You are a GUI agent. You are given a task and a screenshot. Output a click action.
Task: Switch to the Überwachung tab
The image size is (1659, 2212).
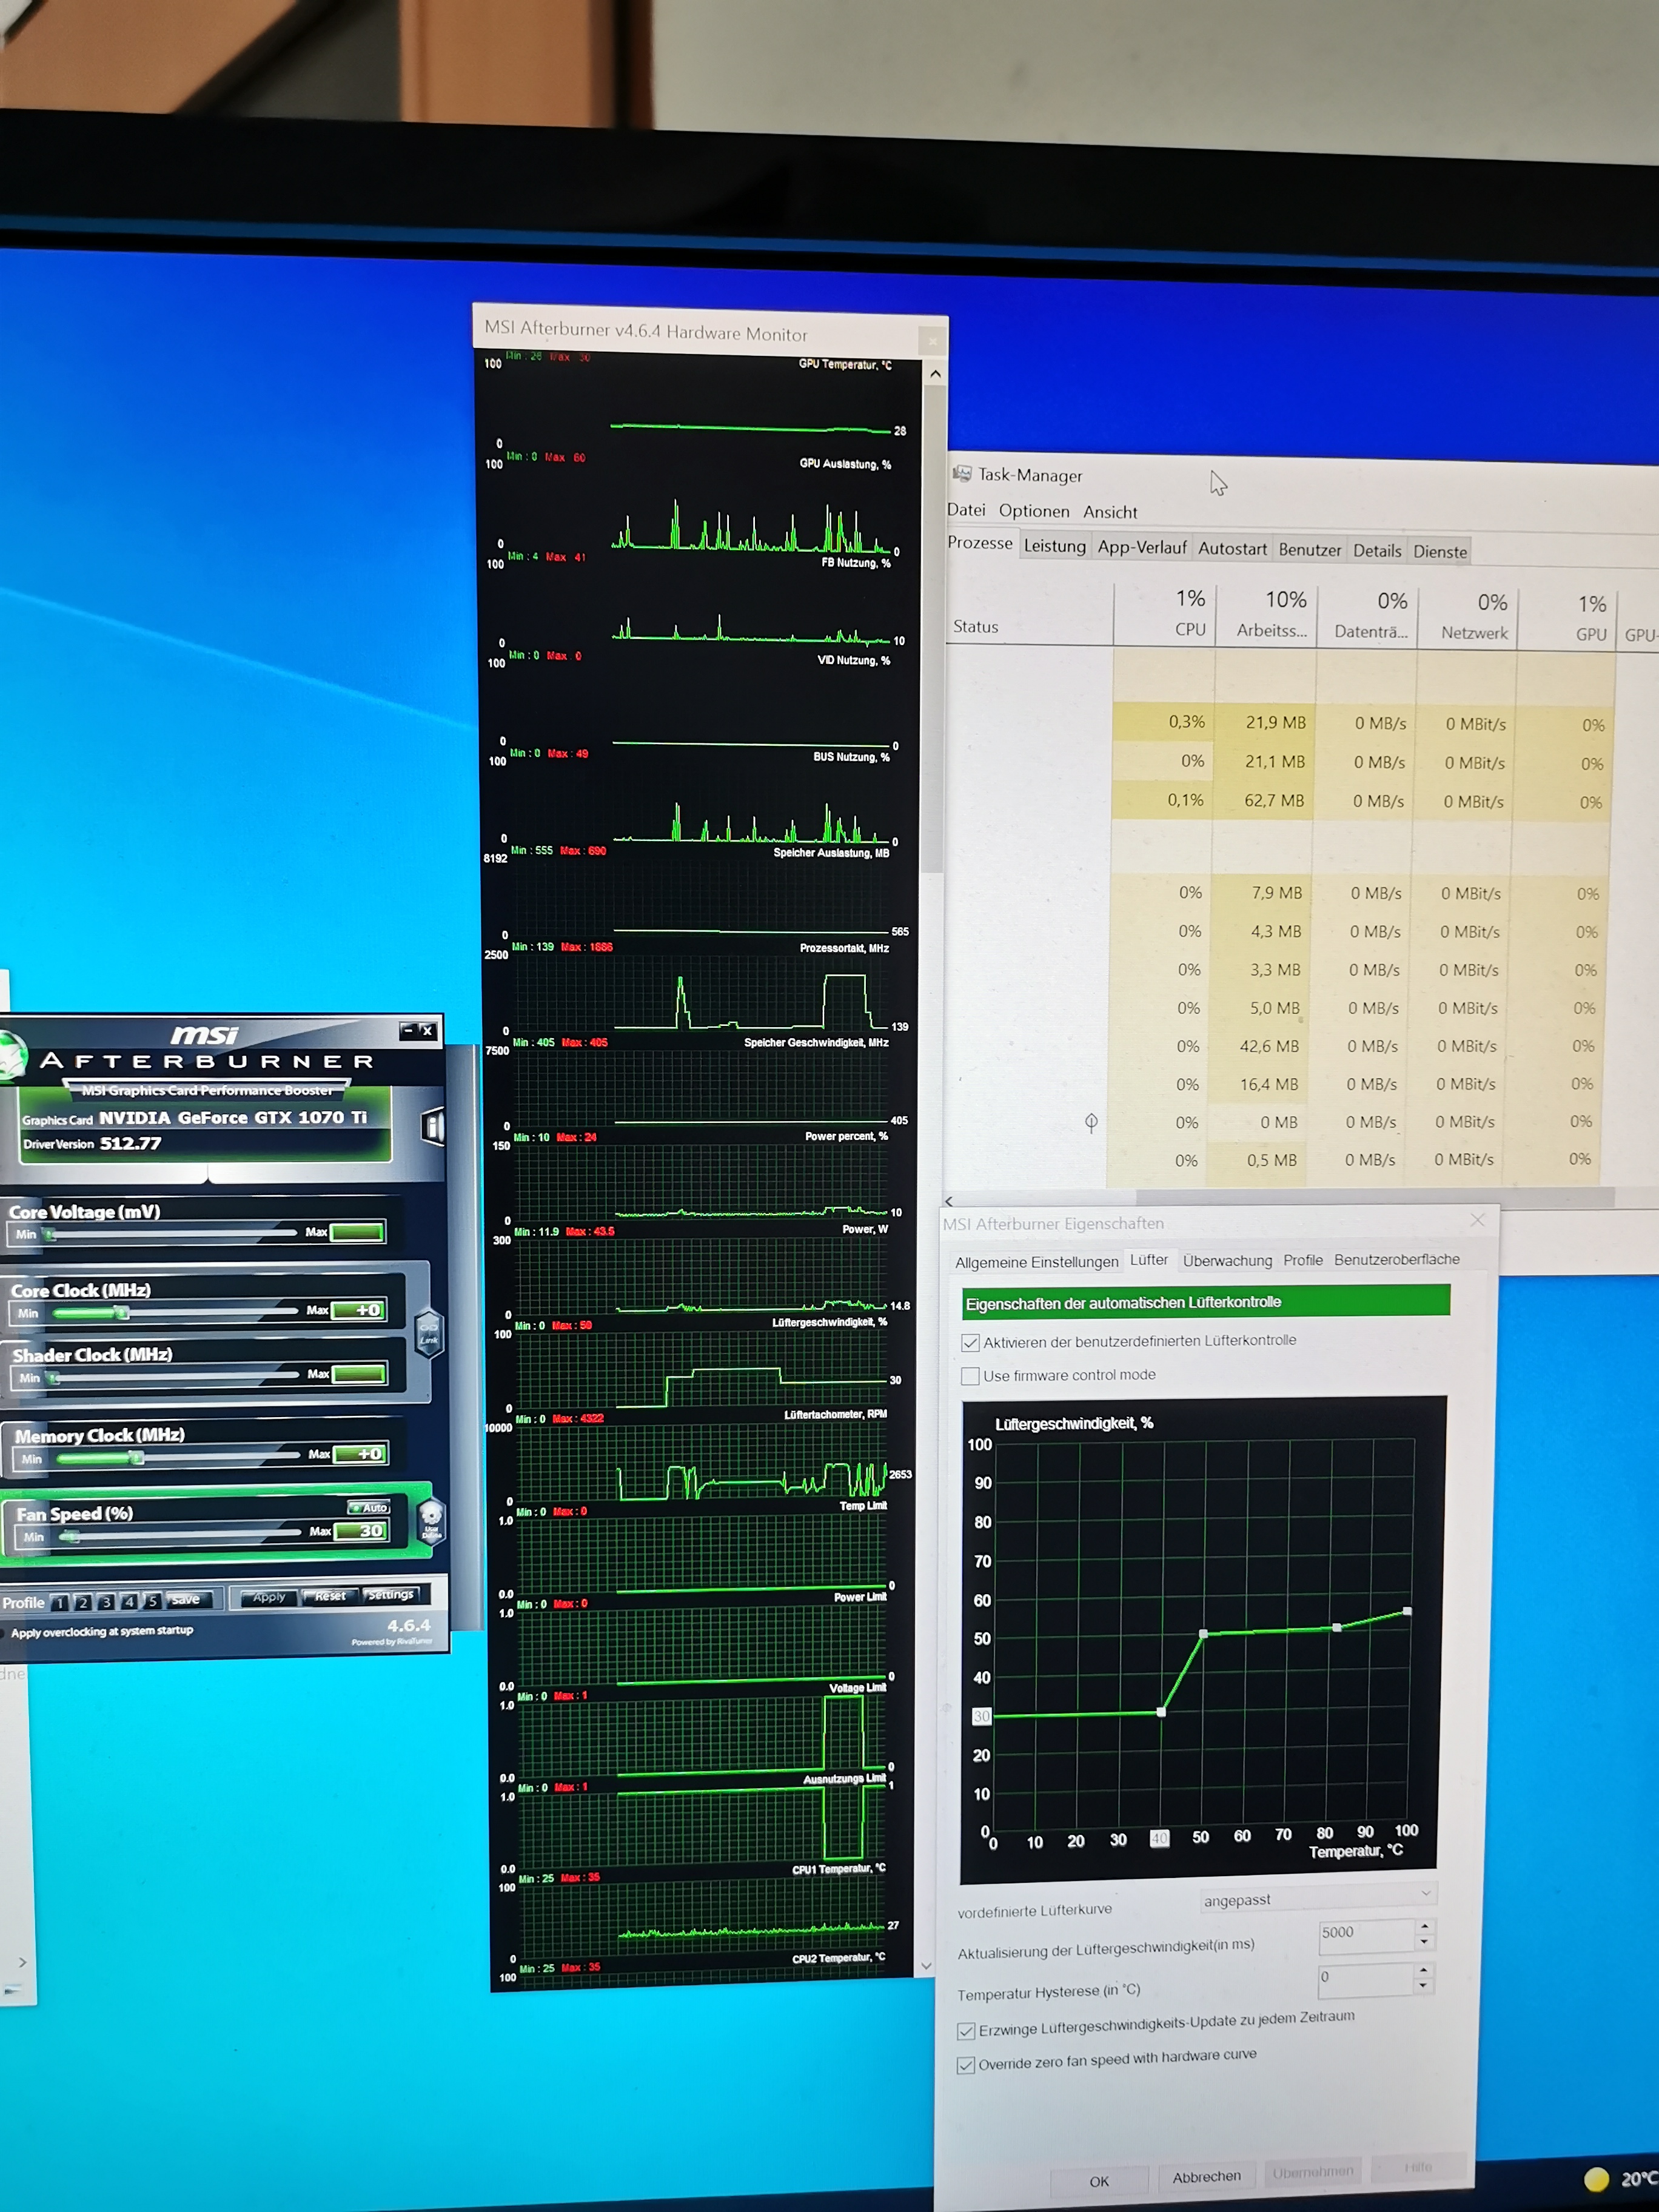click(x=1227, y=1260)
